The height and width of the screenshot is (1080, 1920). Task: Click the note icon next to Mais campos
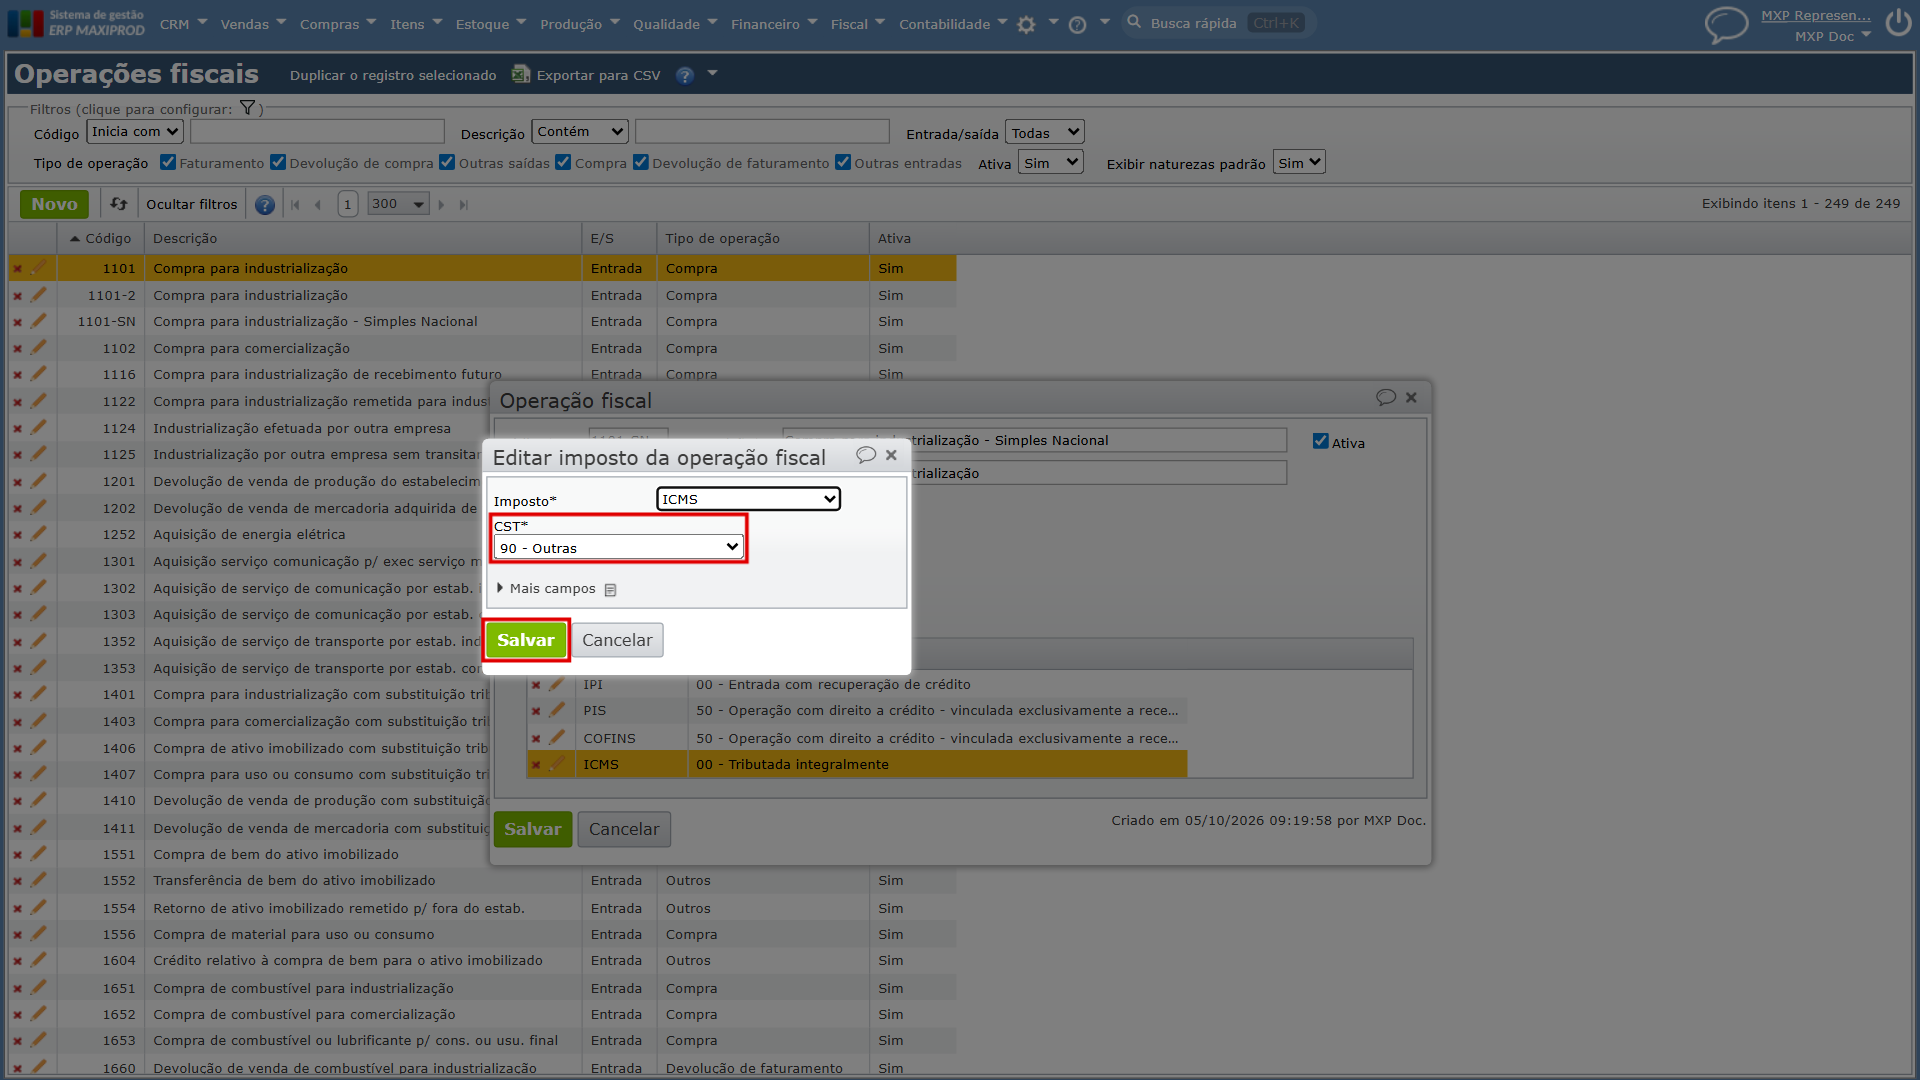click(x=610, y=590)
